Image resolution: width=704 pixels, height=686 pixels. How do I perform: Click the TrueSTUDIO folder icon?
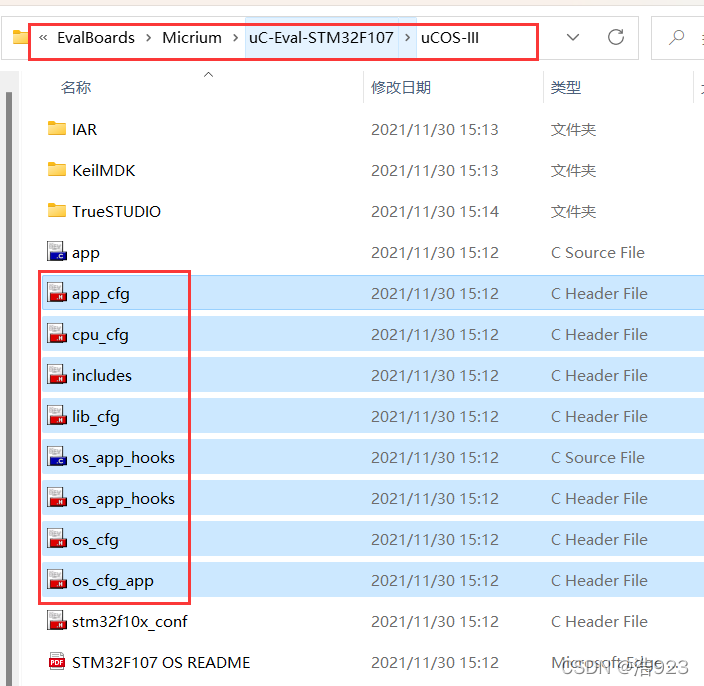(x=57, y=211)
